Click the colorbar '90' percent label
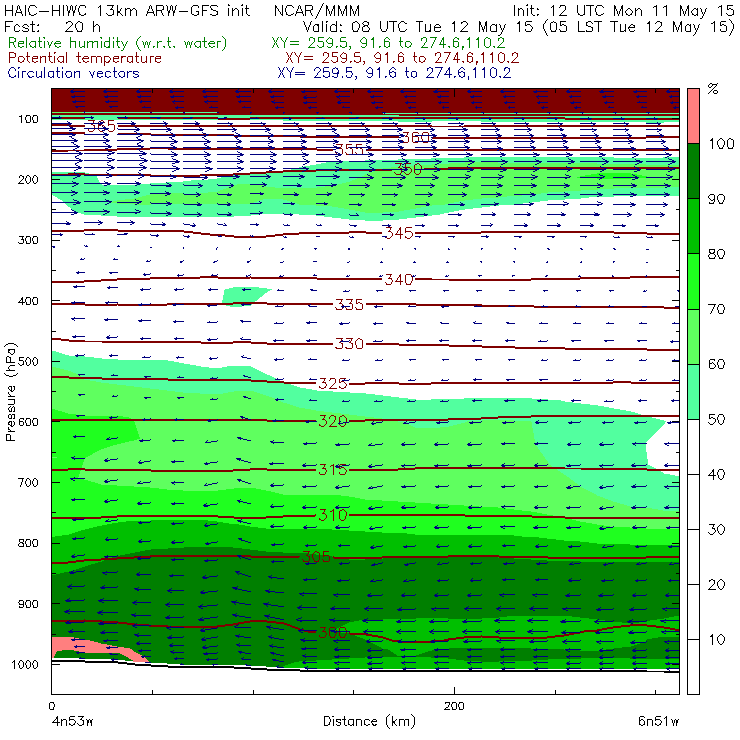 (x=716, y=199)
